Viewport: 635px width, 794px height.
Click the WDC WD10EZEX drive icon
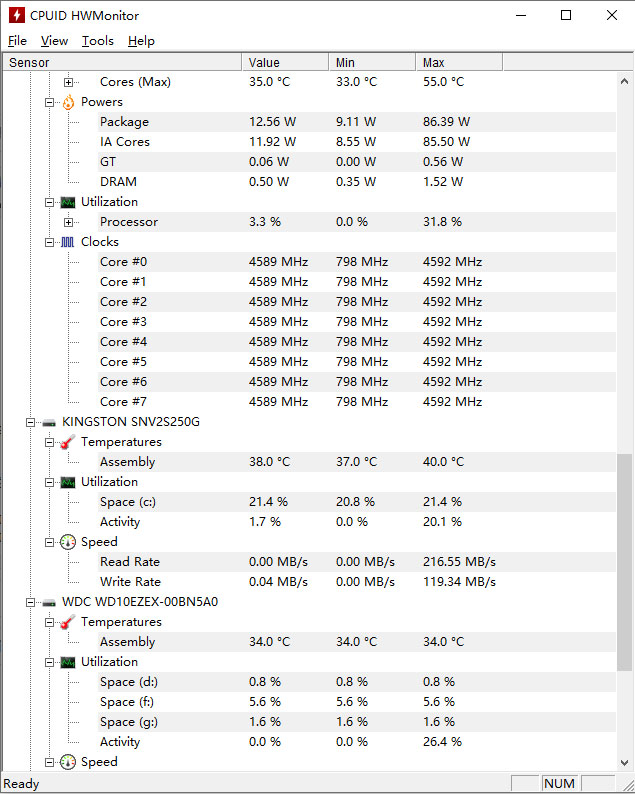[x=49, y=602]
